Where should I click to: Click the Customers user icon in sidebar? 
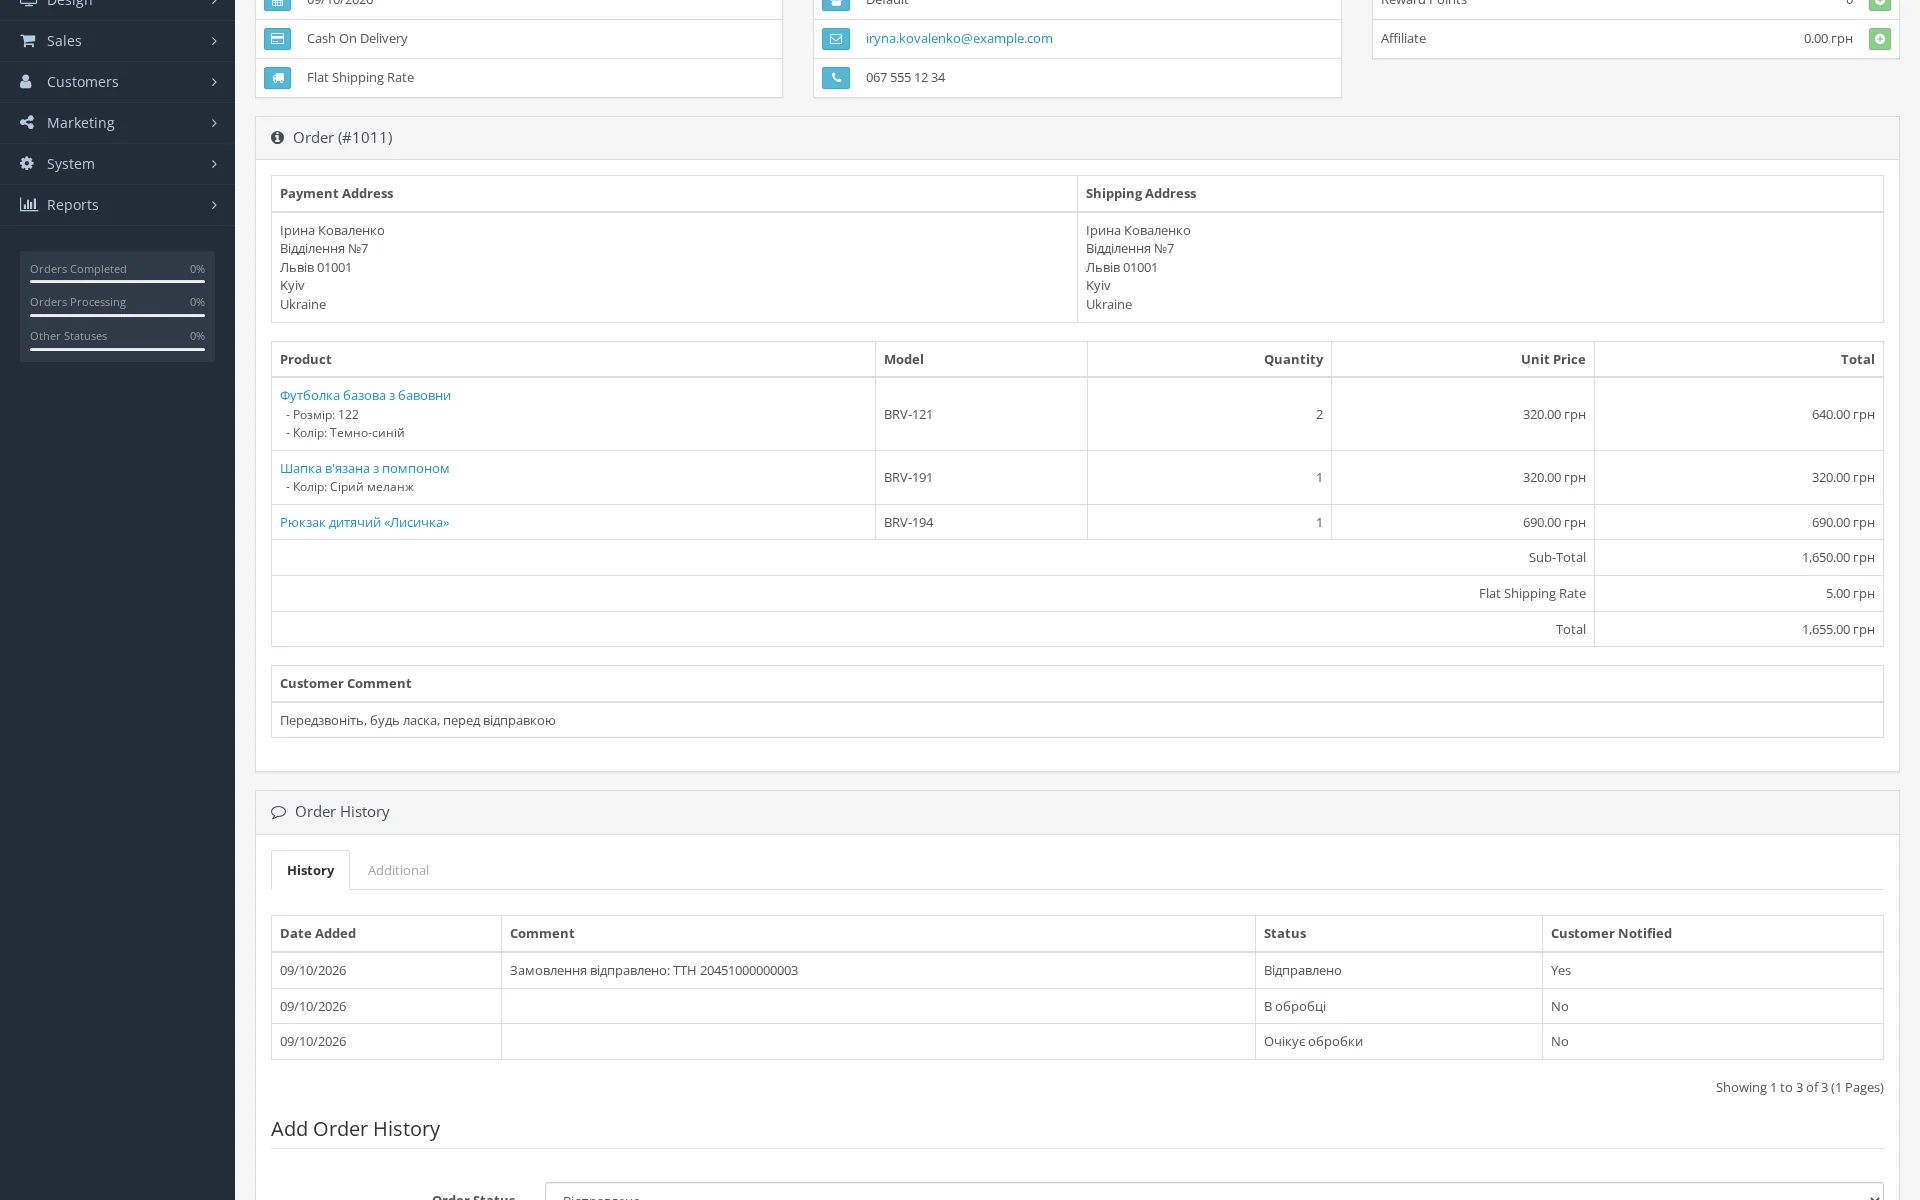(27, 82)
